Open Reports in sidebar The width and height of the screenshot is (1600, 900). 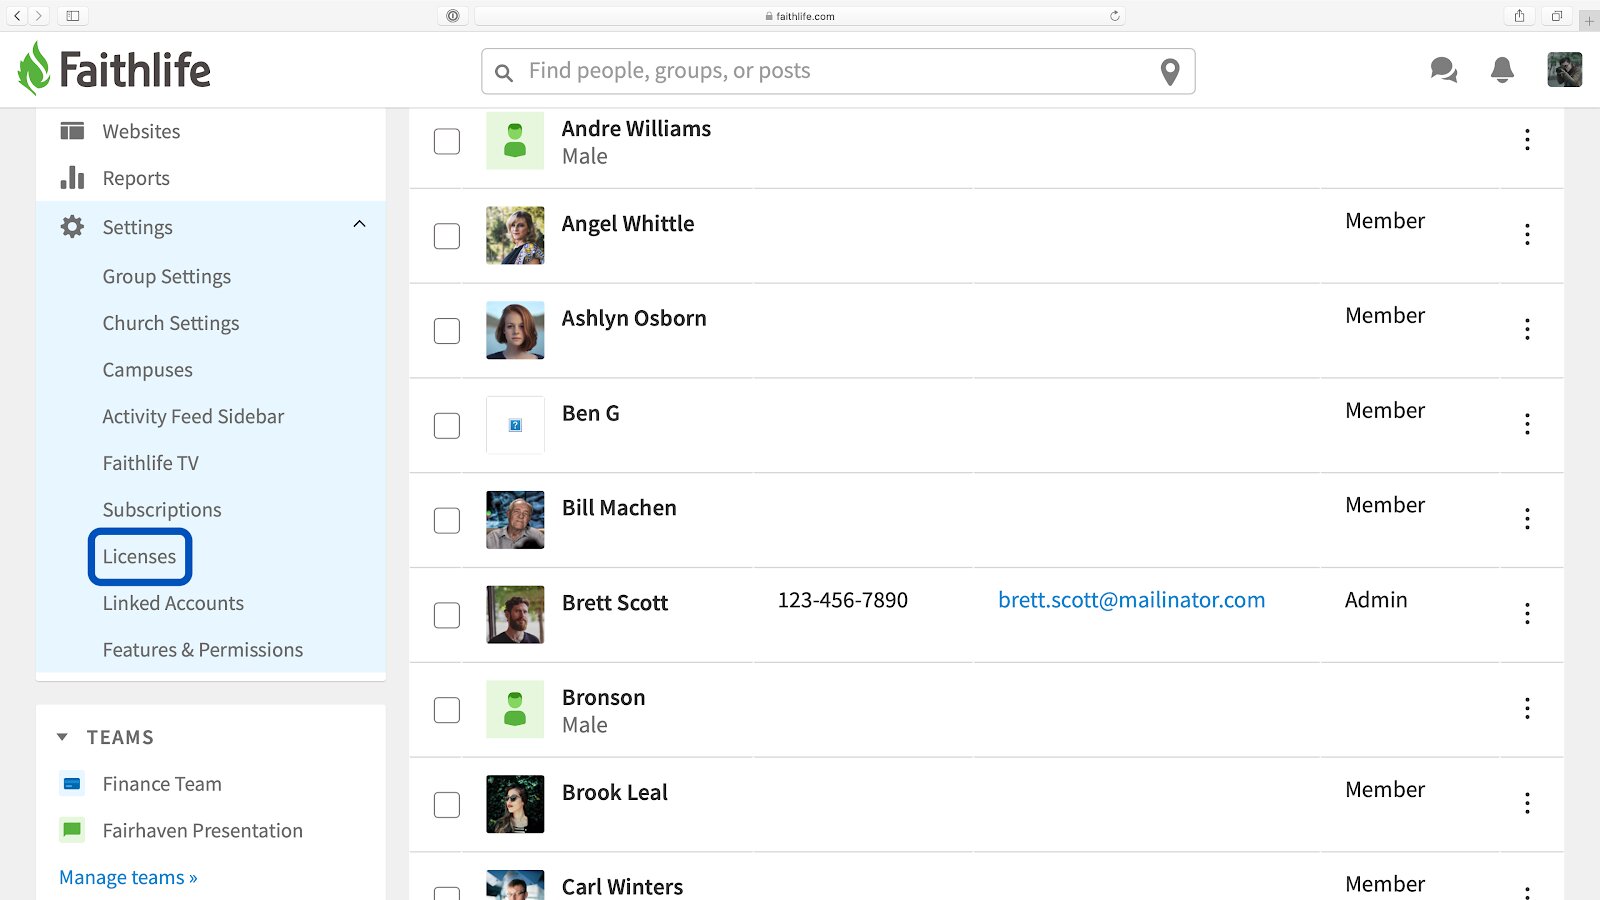[x=136, y=178]
